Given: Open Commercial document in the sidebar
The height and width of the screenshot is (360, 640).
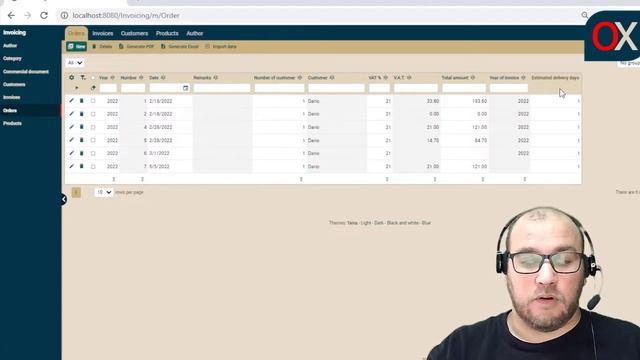Looking at the screenshot, I should (26, 71).
